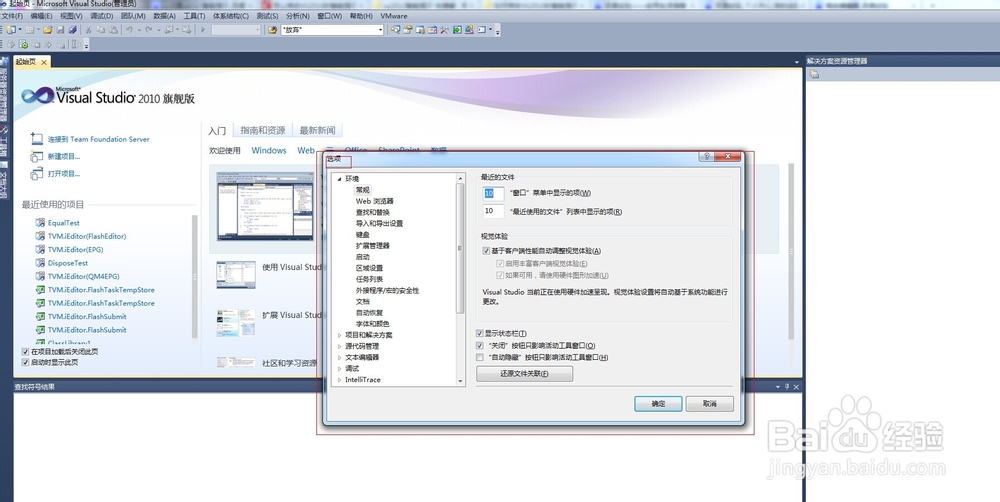
Task: Click the Redo toolbar icon
Action: [x=149, y=29]
